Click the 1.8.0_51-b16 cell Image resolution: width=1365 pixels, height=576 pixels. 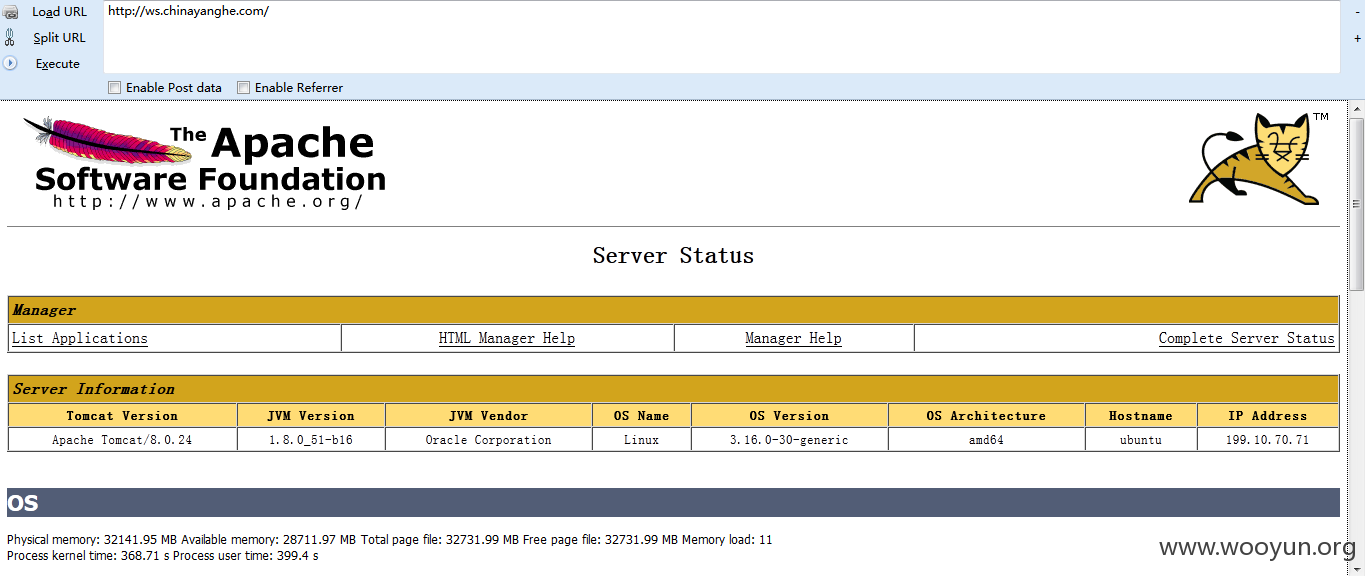(x=311, y=440)
